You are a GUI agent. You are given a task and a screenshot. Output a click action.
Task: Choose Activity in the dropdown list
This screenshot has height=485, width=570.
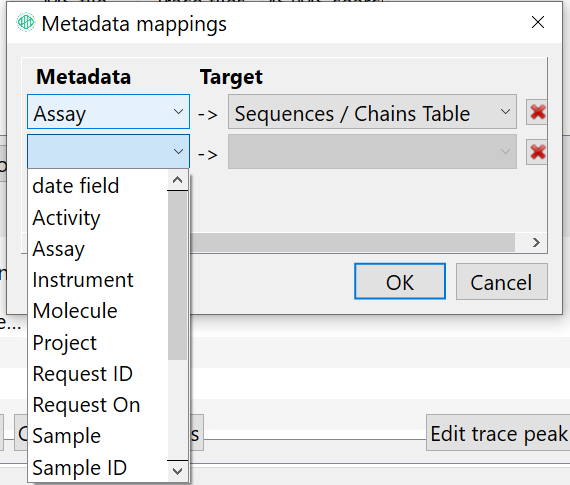point(66,218)
